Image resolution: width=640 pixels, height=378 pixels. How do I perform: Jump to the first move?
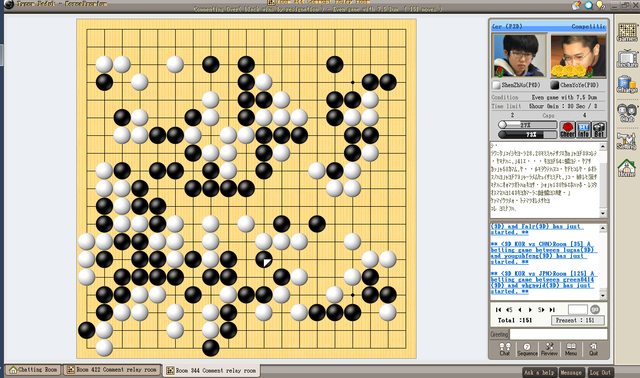pos(498,310)
